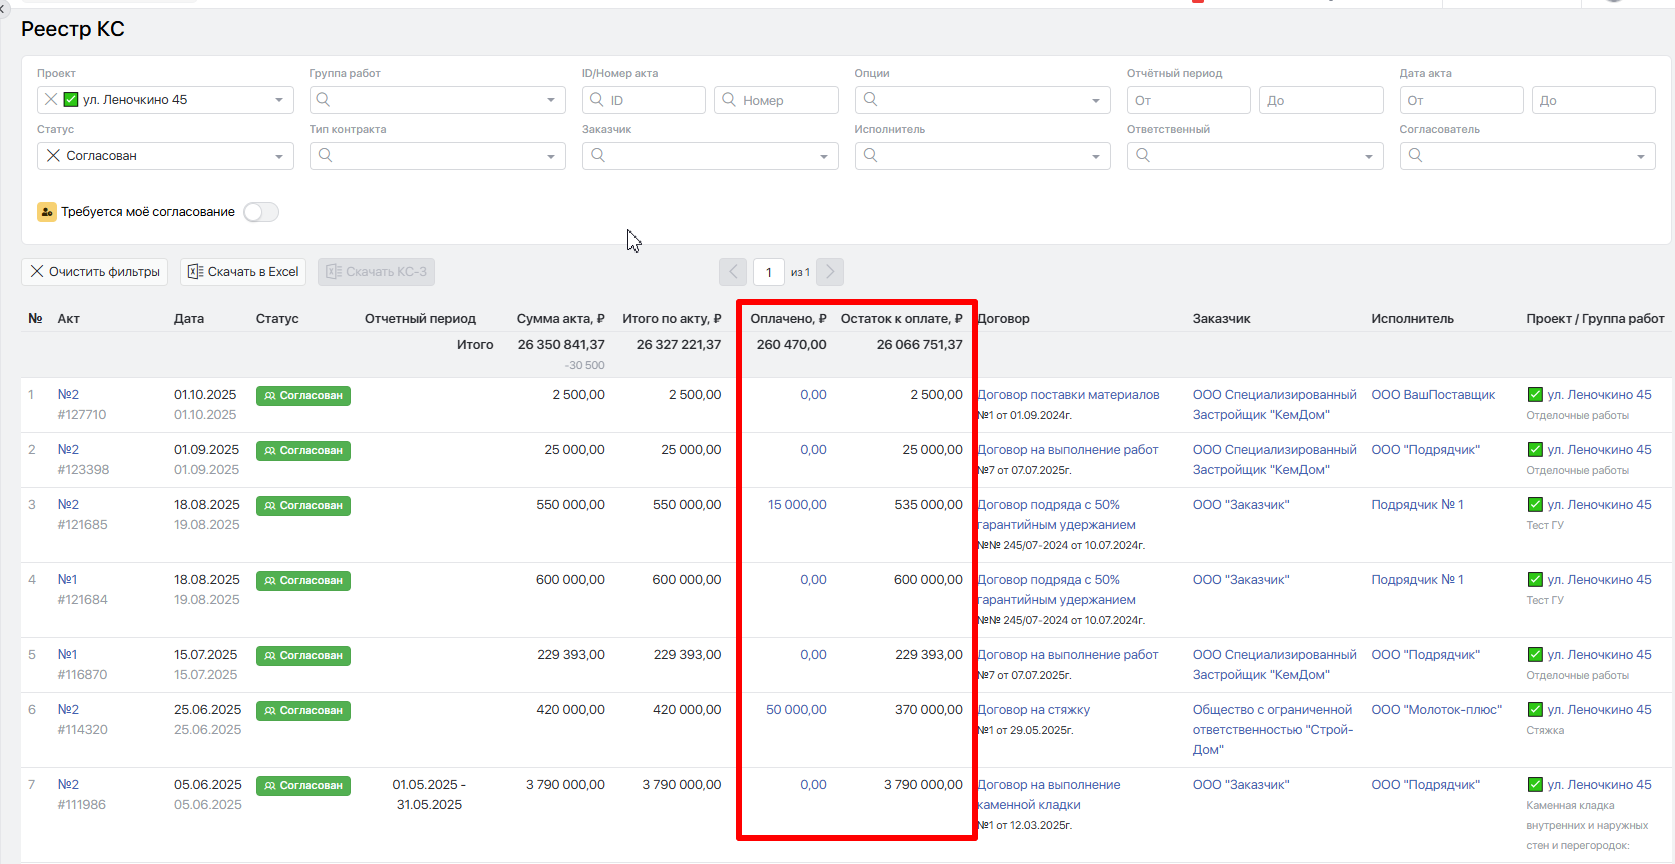The width and height of the screenshot is (1675, 864).
Task: Click the ID input field
Action: tap(654, 100)
